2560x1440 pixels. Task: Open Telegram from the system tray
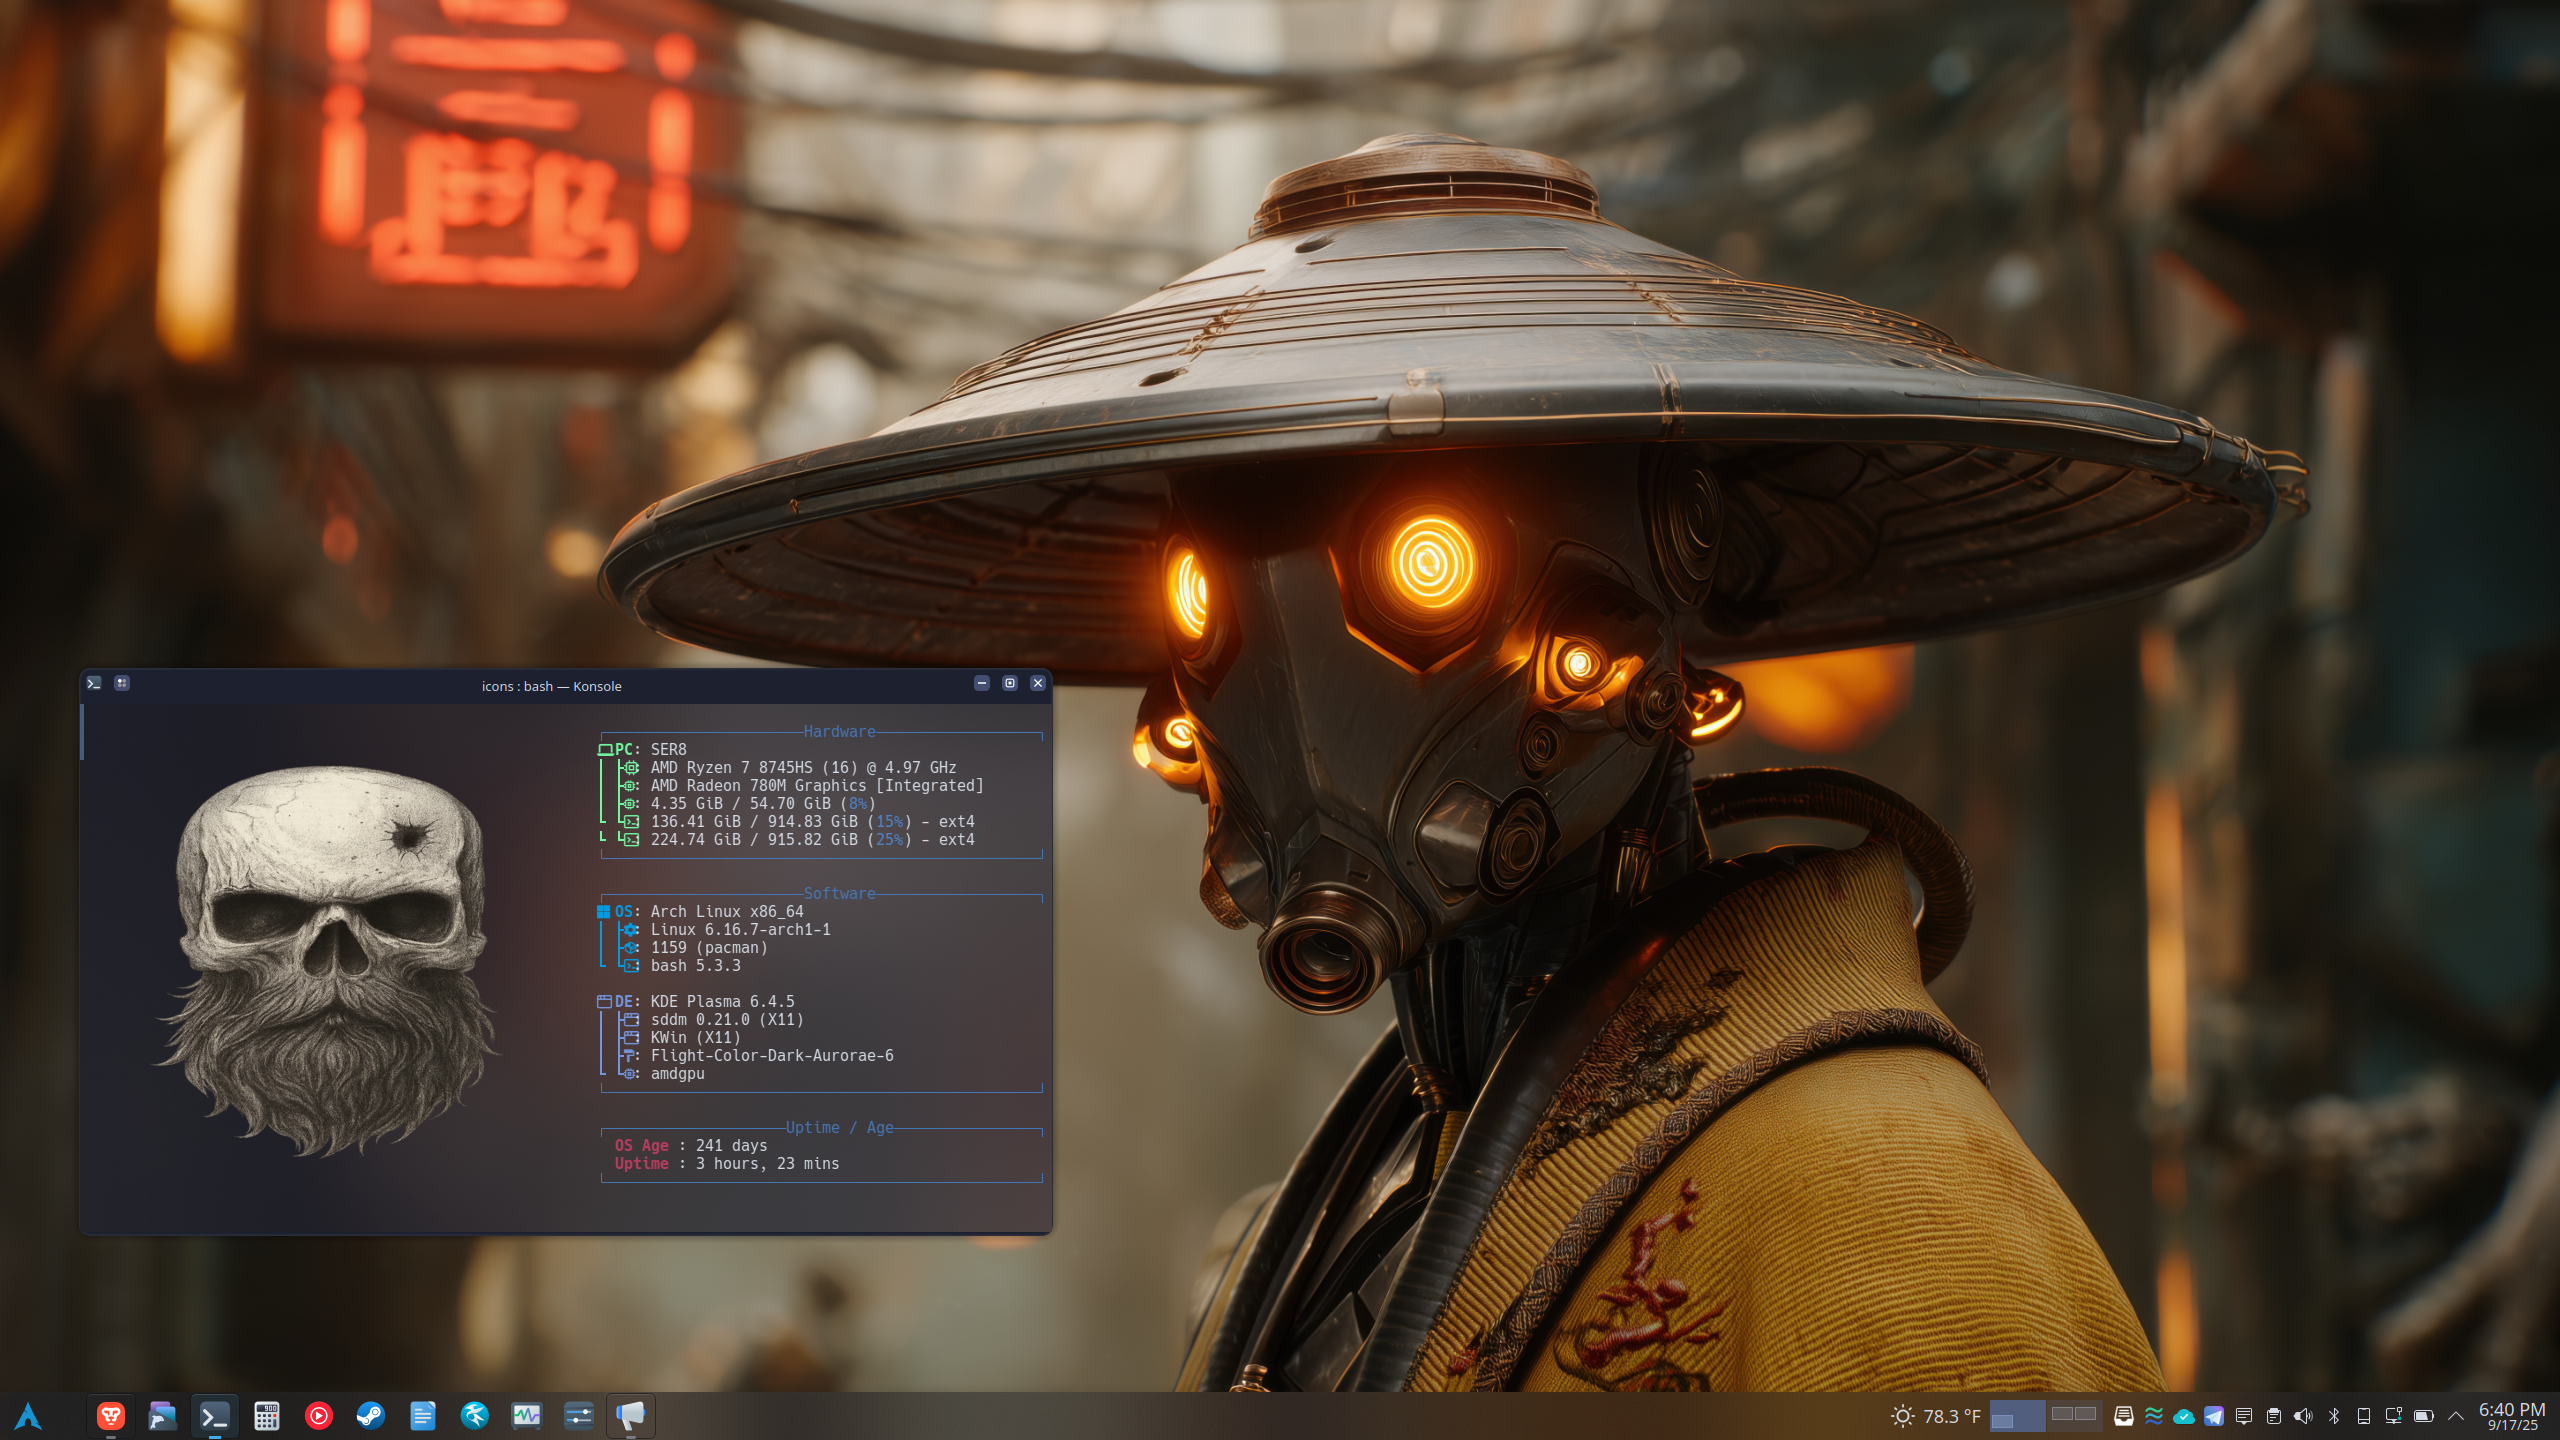[2214, 1416]
